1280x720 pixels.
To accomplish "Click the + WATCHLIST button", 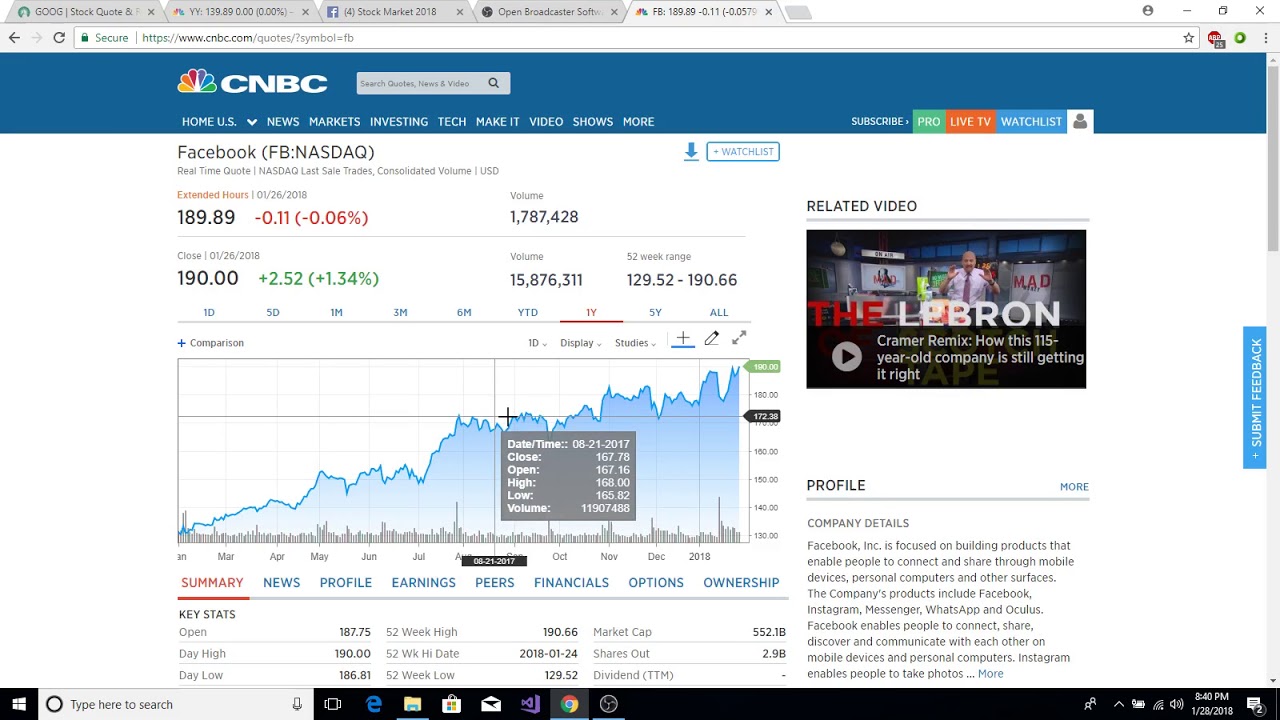I will [743, 151].
